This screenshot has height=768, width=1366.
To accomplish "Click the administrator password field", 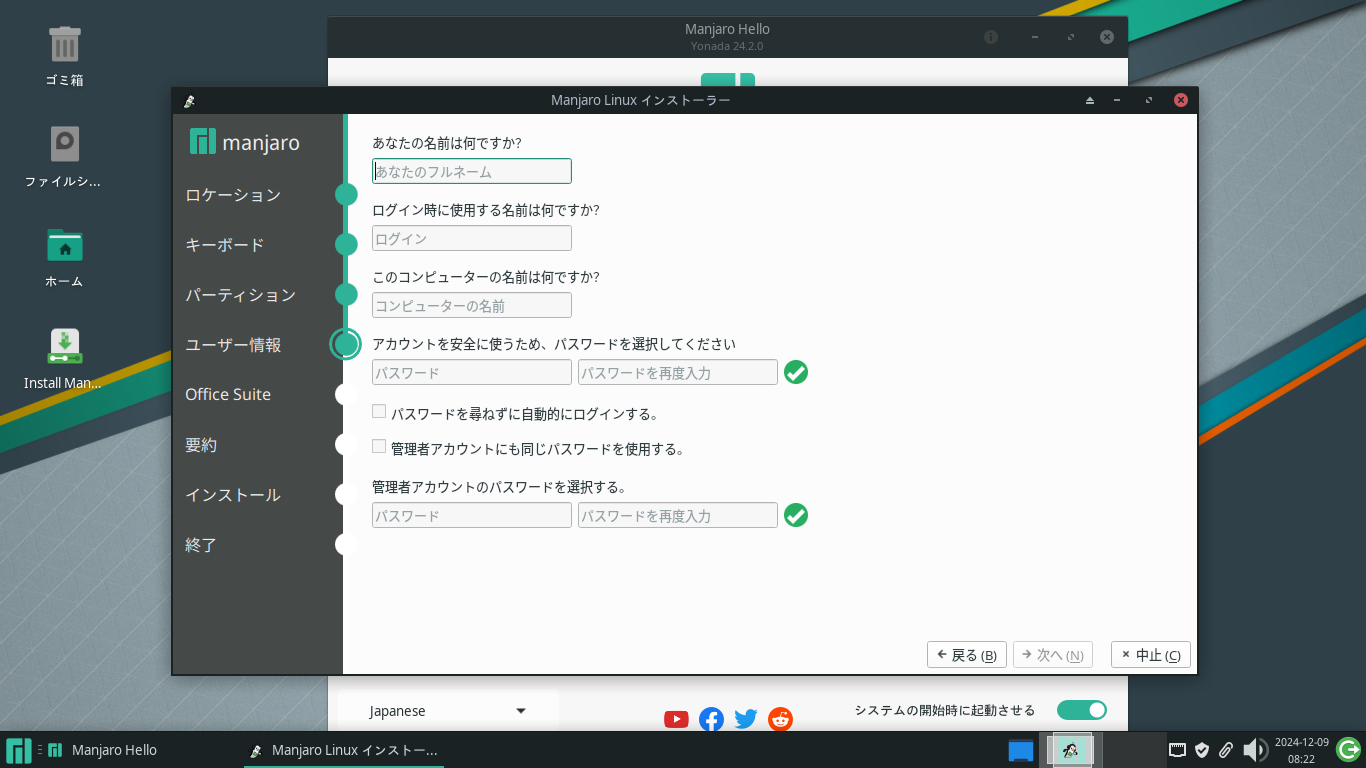I will (472, 515).
